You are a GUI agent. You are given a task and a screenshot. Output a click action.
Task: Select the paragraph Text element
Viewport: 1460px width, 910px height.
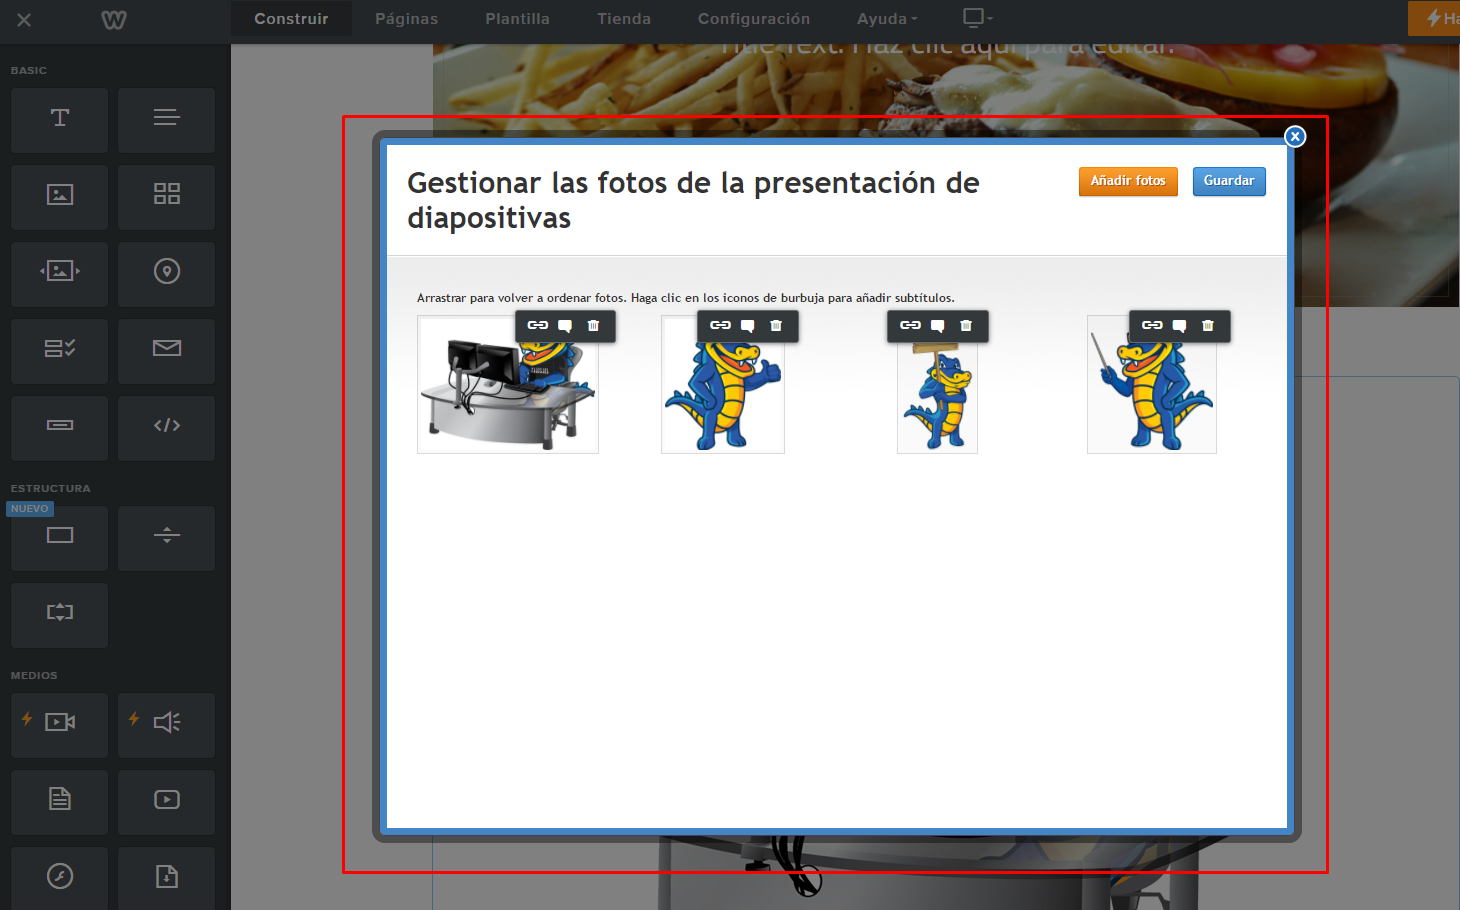point(166,119)
